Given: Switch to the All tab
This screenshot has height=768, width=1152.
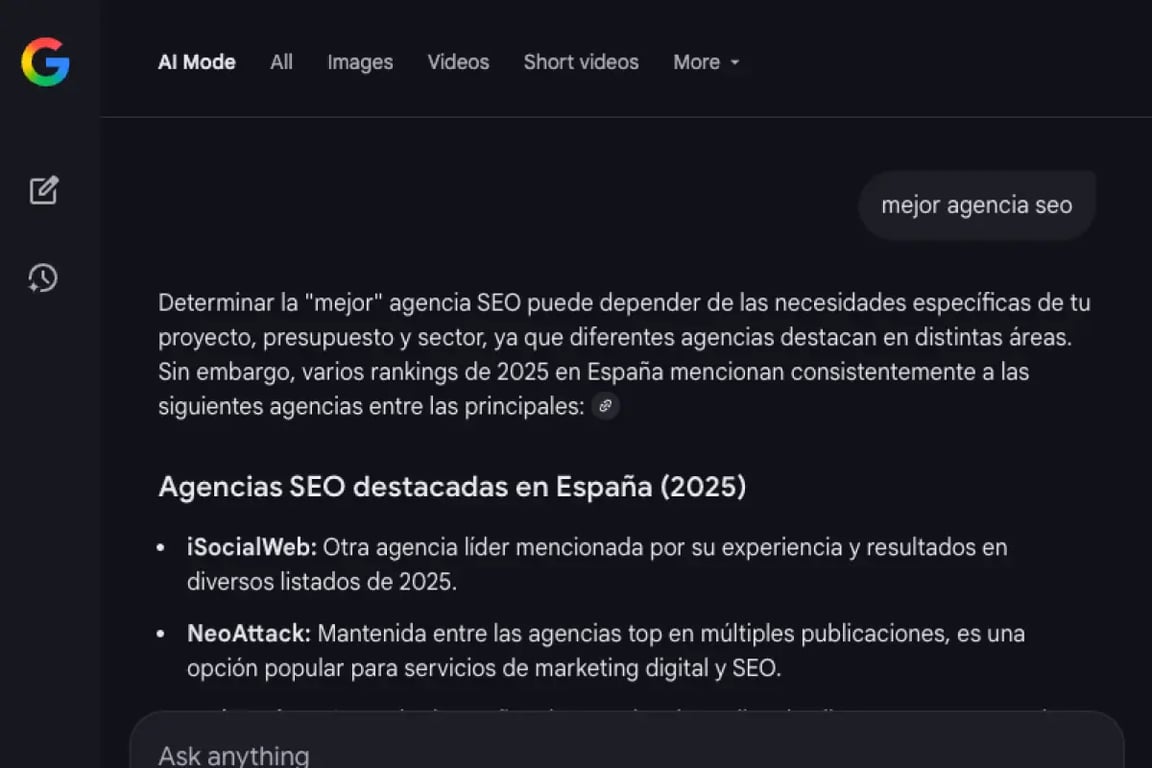Looking at the screenshot, I should 281,62.
